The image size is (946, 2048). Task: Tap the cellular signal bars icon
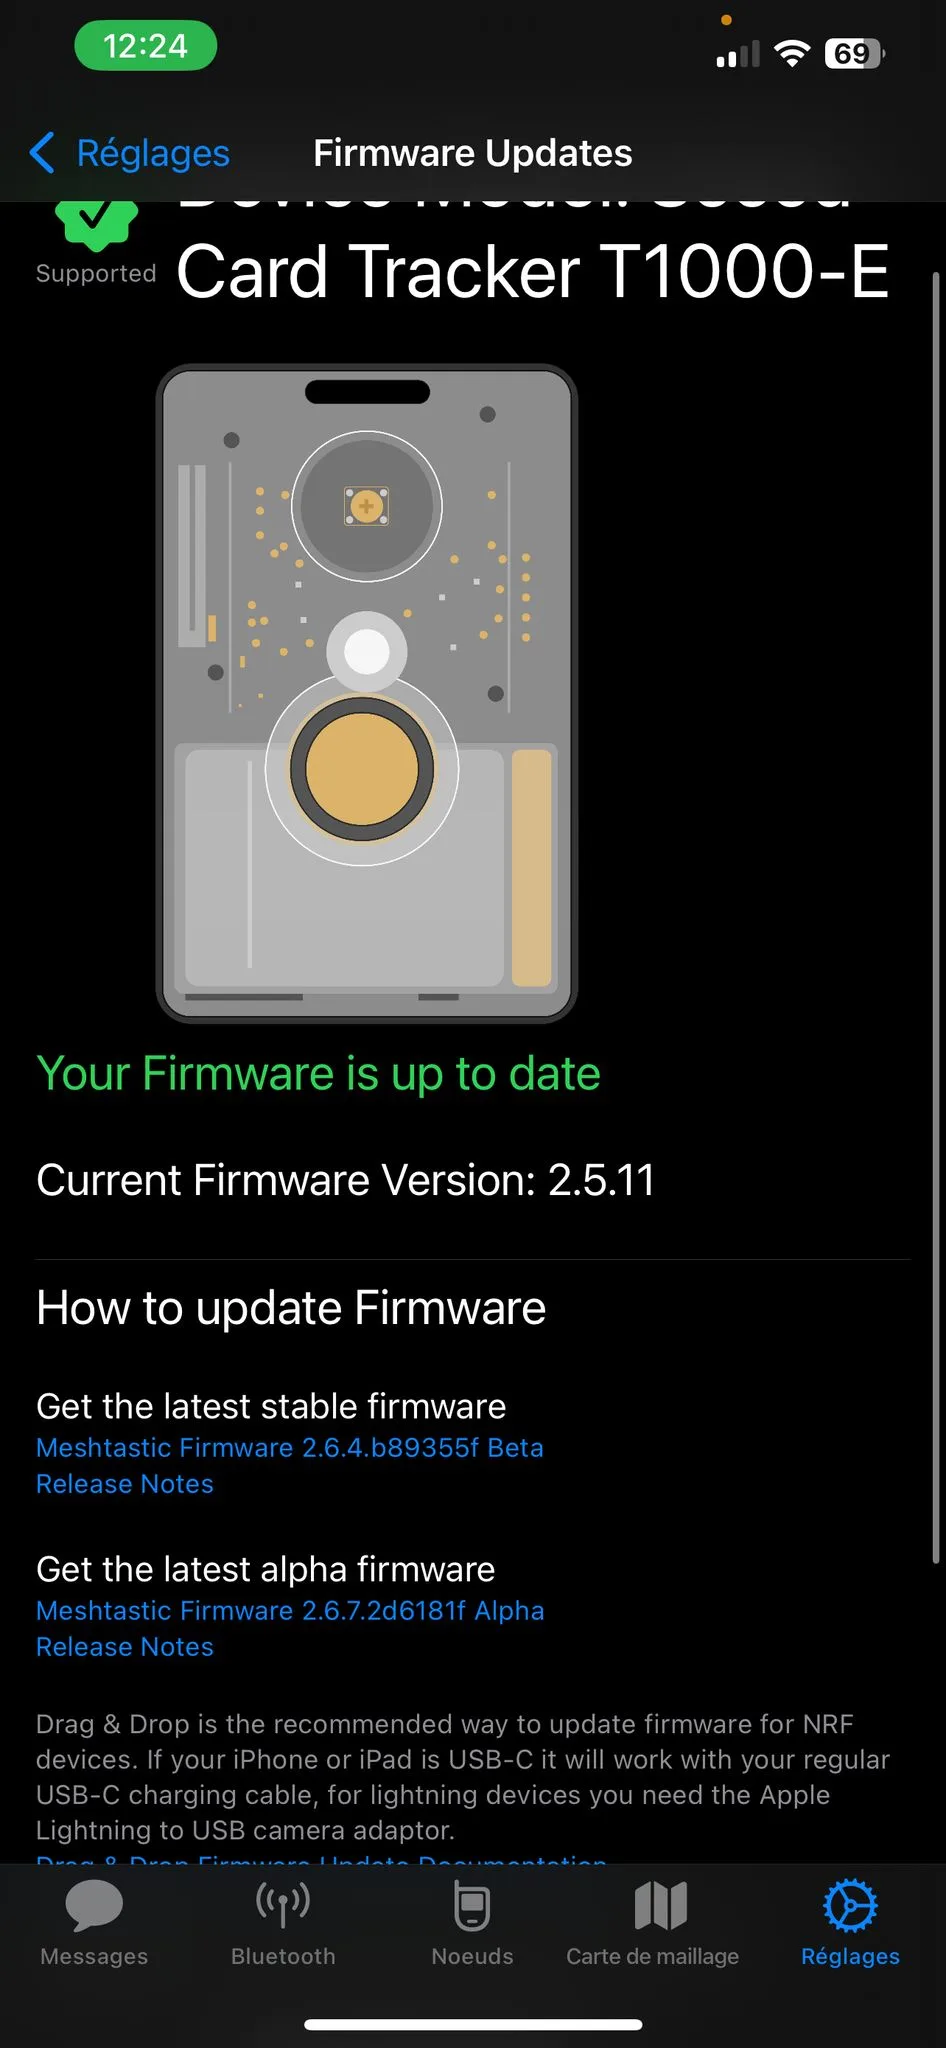tap(738, 54)
